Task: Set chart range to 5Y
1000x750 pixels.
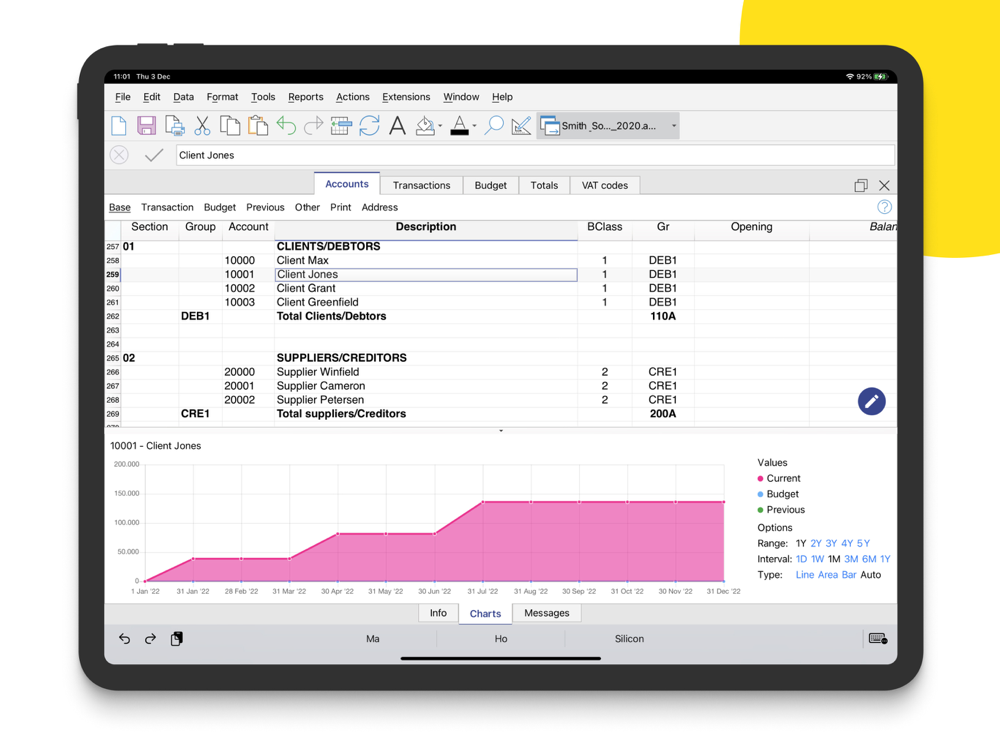Action: (863, 543)
